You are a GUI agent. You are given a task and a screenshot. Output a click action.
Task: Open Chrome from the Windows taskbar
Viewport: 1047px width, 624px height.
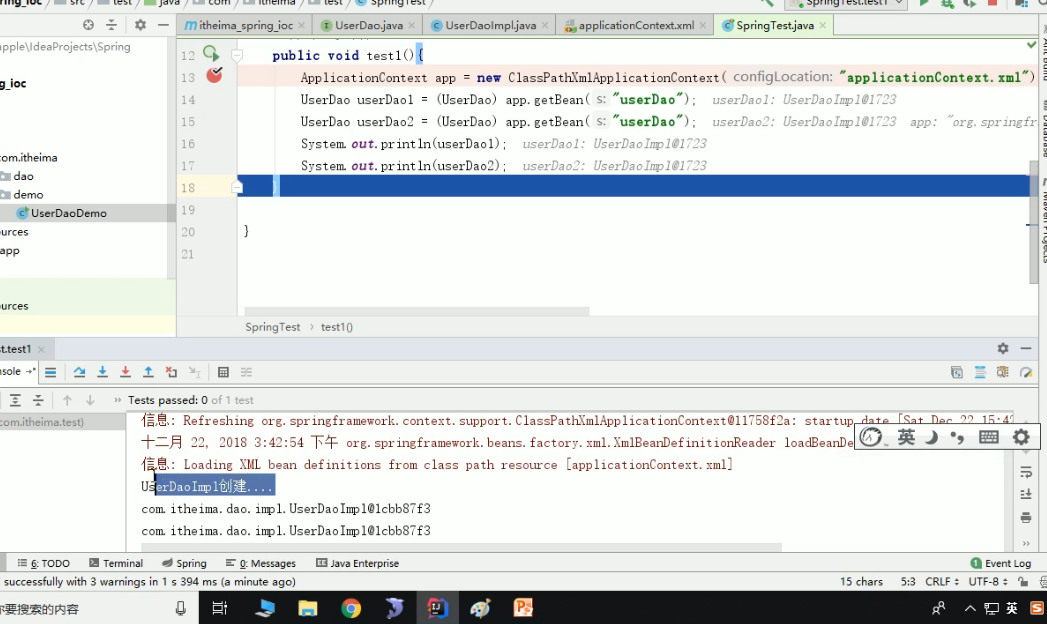pos(351,608)
